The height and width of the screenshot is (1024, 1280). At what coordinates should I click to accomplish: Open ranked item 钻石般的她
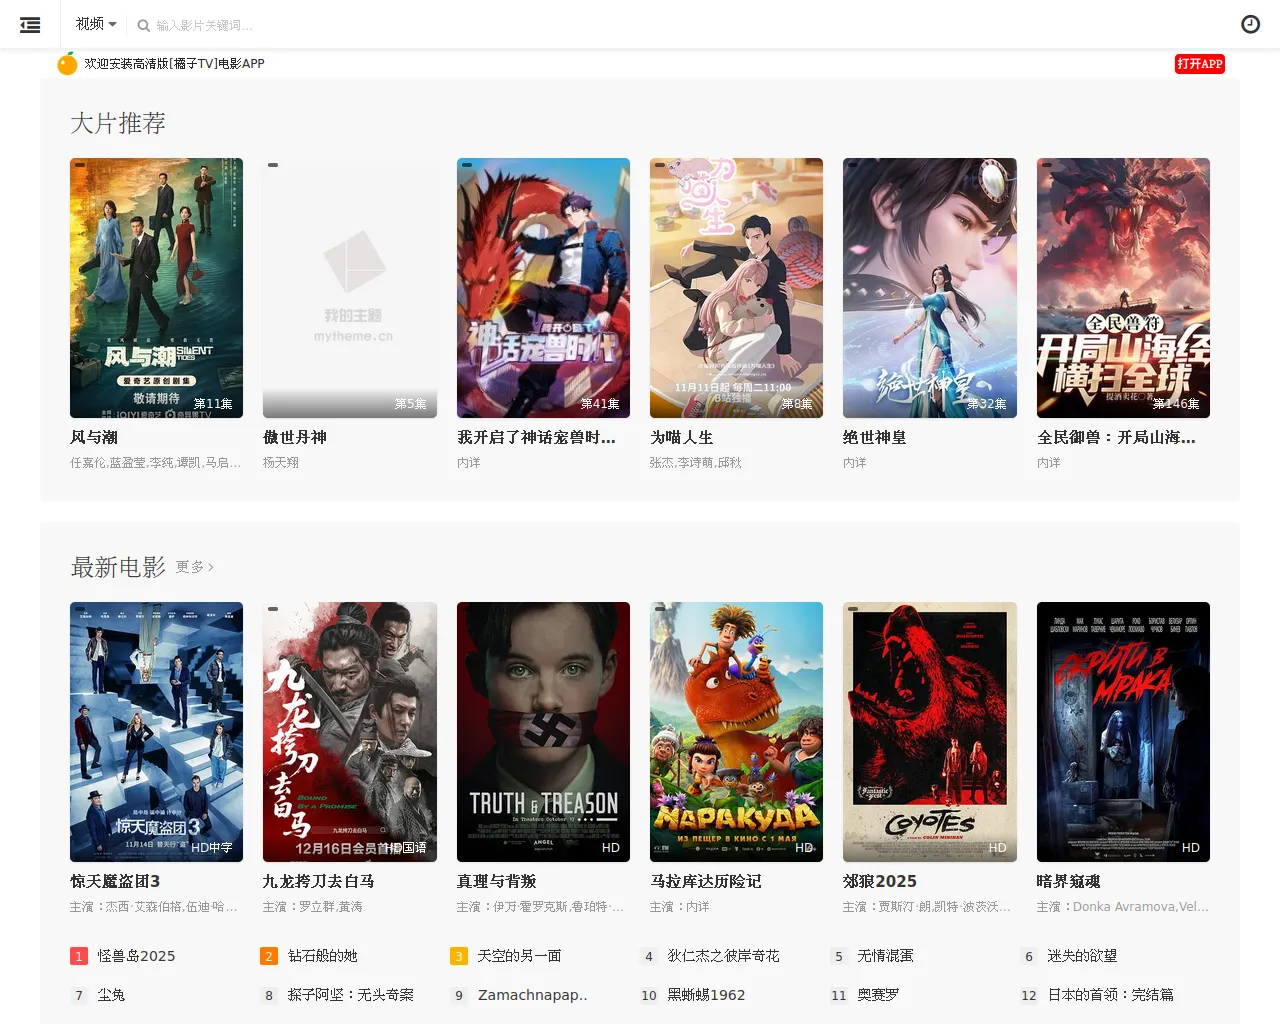click(323, 956)
